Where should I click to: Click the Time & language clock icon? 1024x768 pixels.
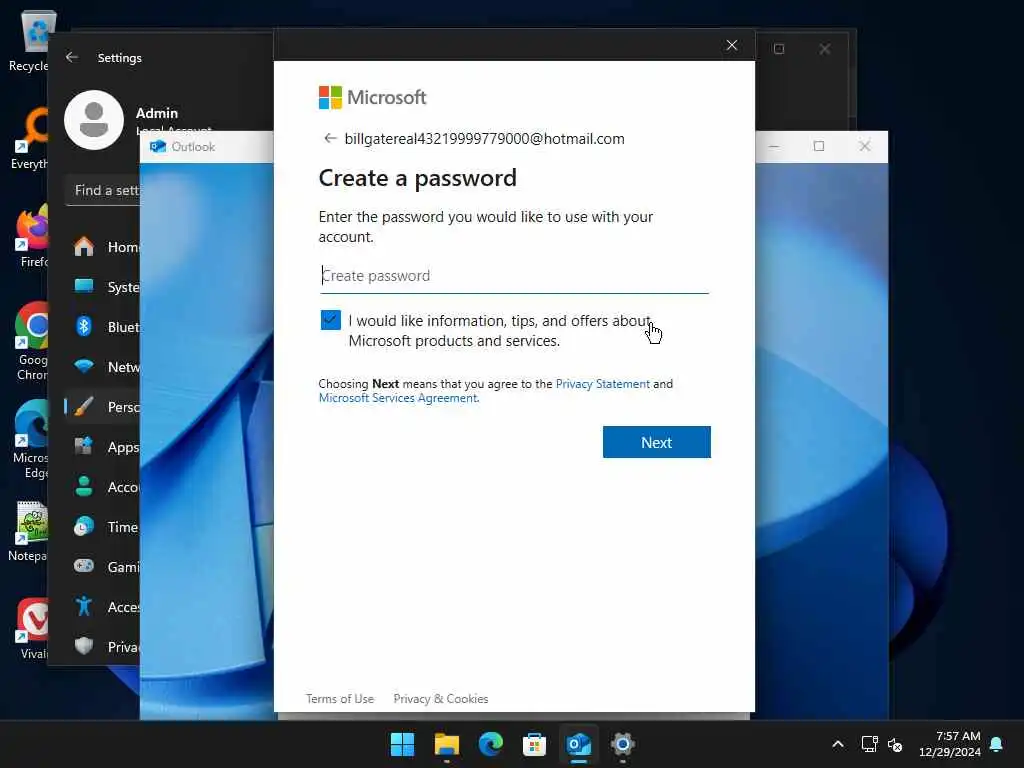(84, 526)
